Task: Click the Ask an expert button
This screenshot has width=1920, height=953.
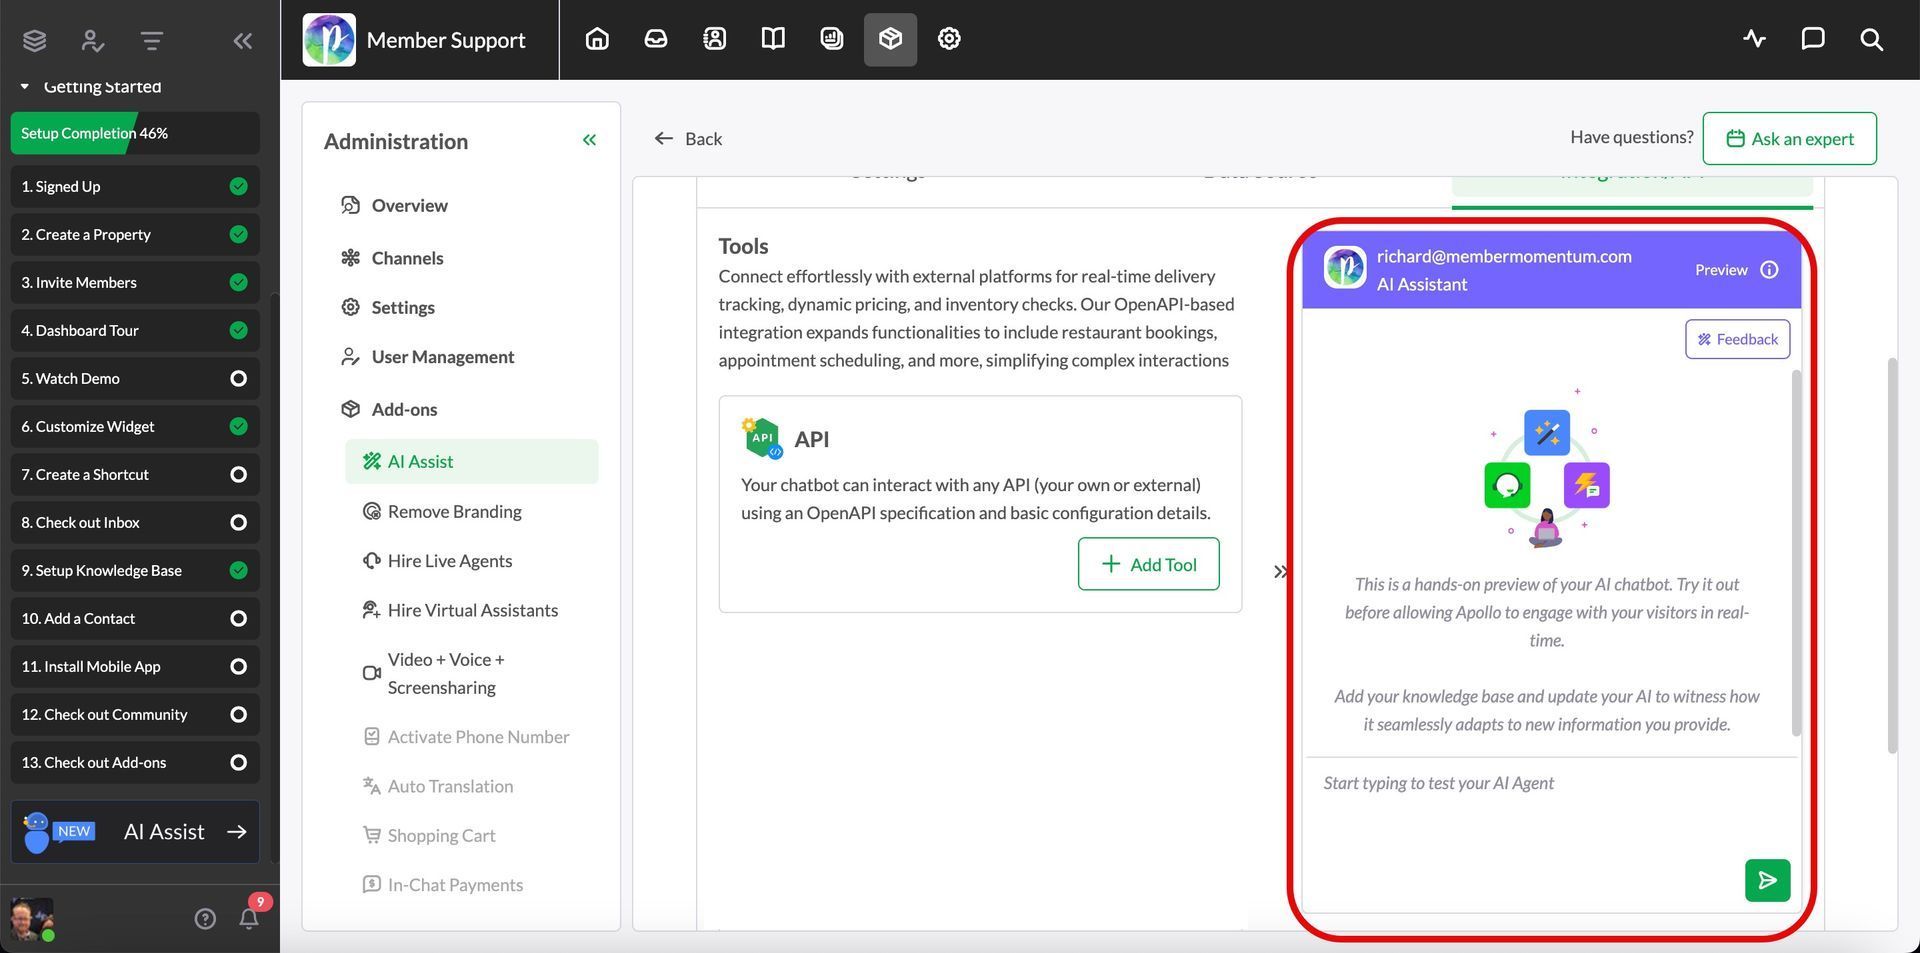Action: [1789, 138]
